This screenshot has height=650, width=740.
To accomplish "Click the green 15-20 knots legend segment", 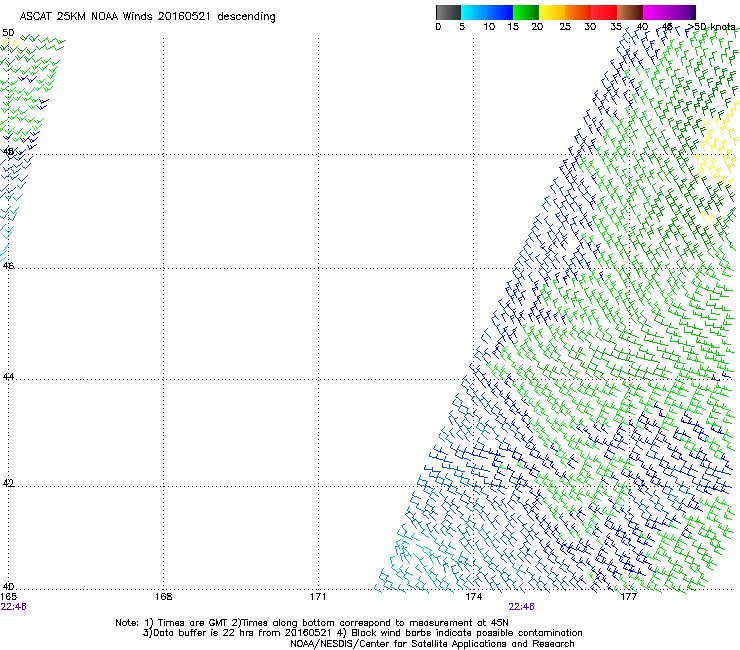I will click(x=526, y=12).
